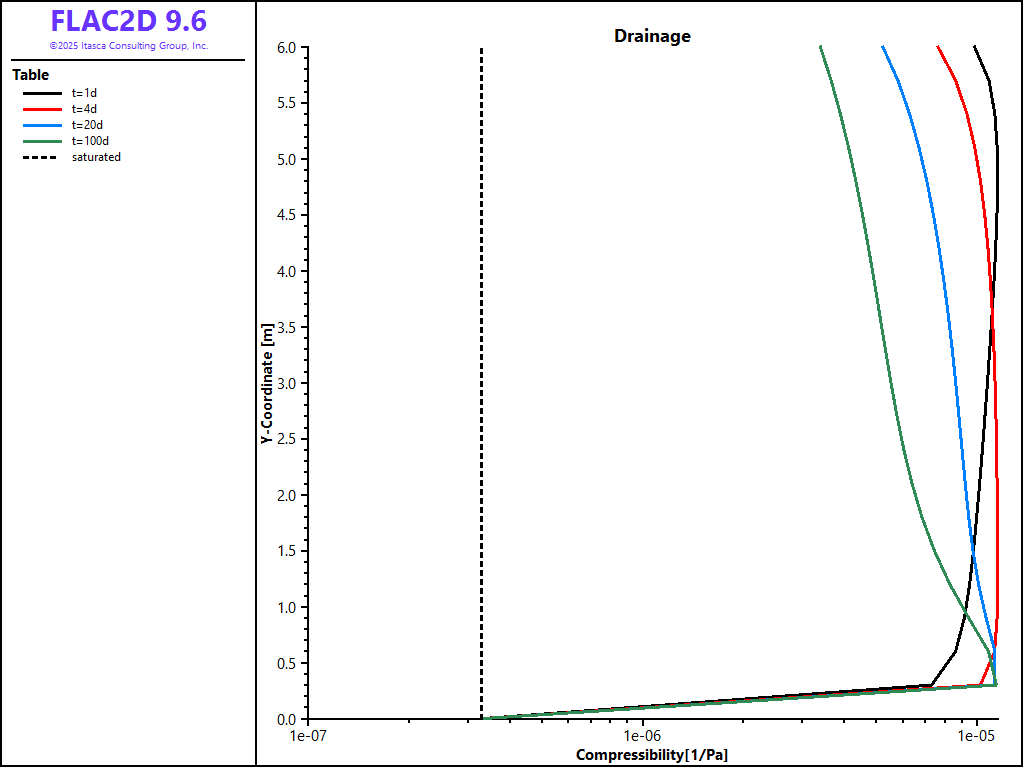
Task: Select the Y-Coordinate [m] axis label
Action: [266, 383]
